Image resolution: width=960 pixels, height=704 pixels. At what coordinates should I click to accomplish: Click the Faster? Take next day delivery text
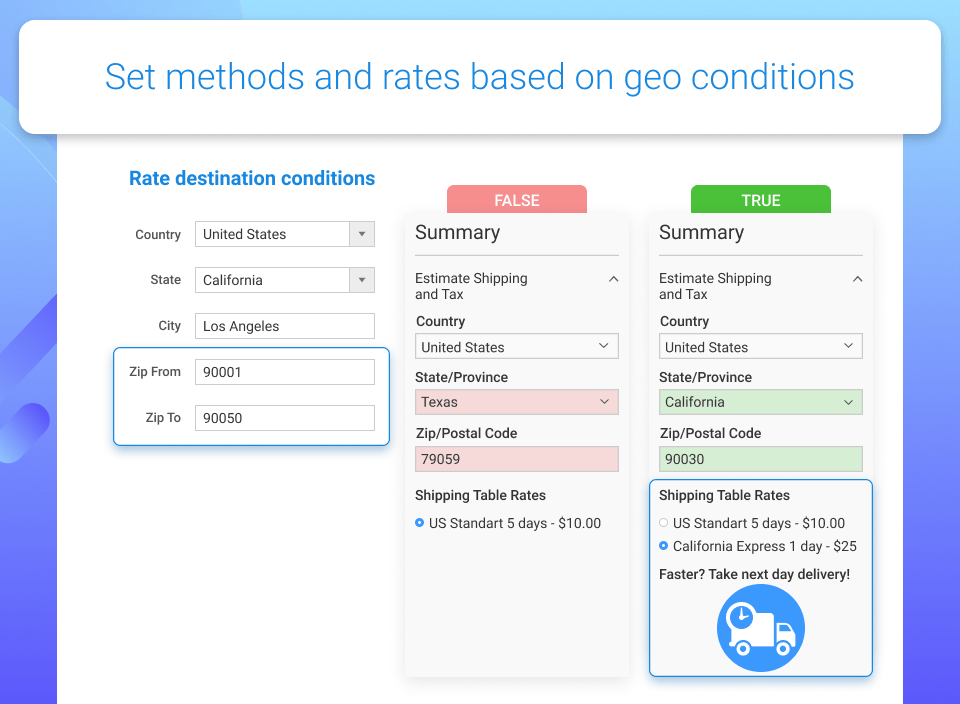pos(754,574)
